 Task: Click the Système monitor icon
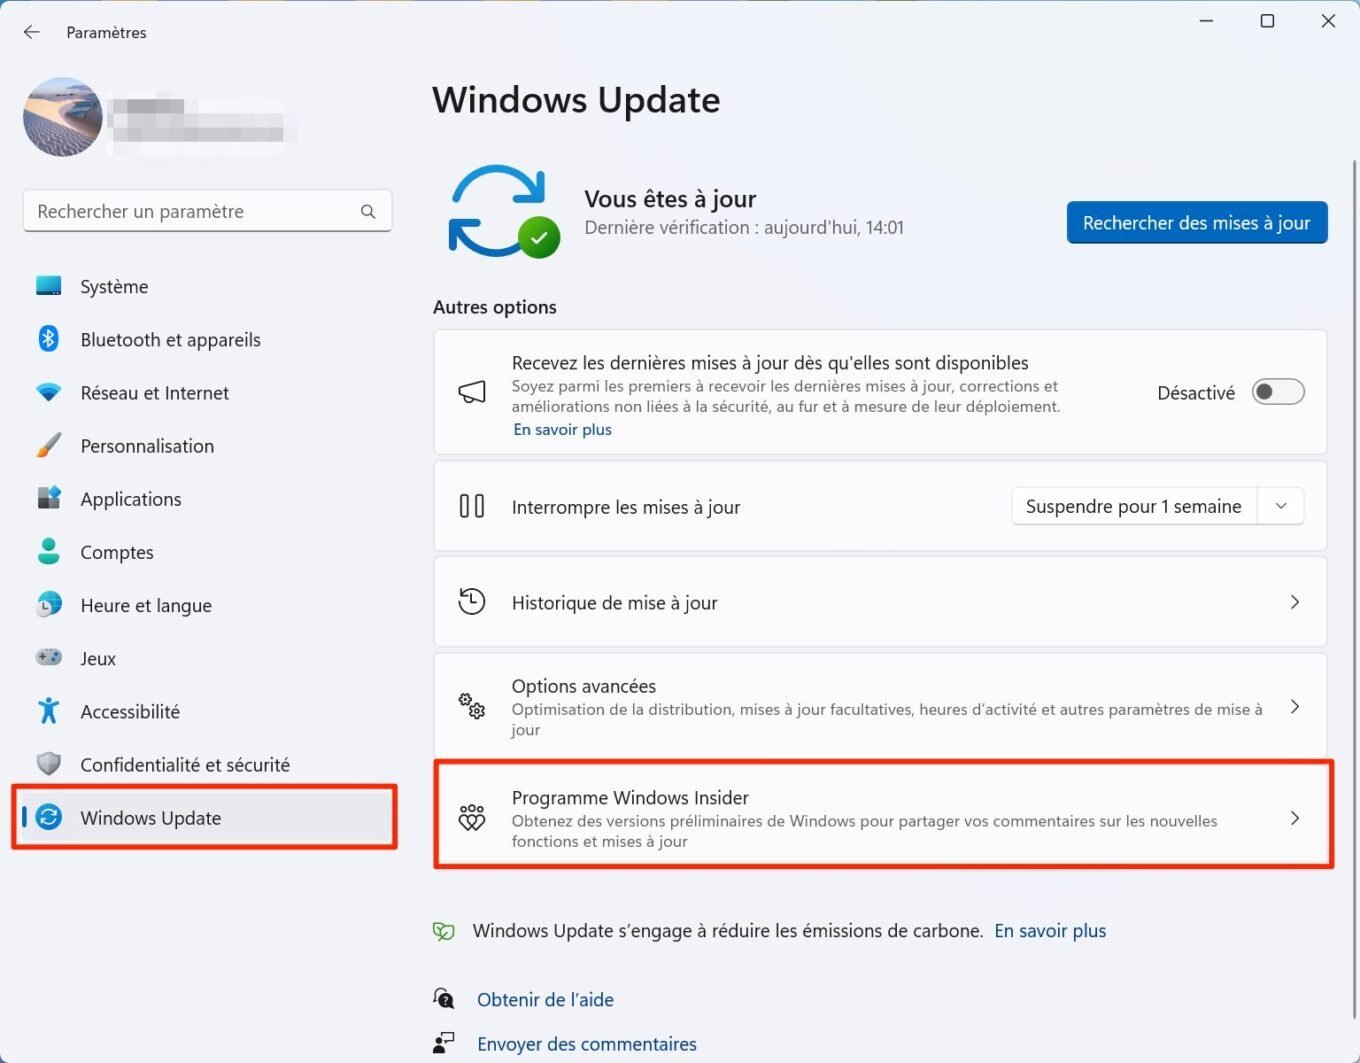tap(48, 286)
